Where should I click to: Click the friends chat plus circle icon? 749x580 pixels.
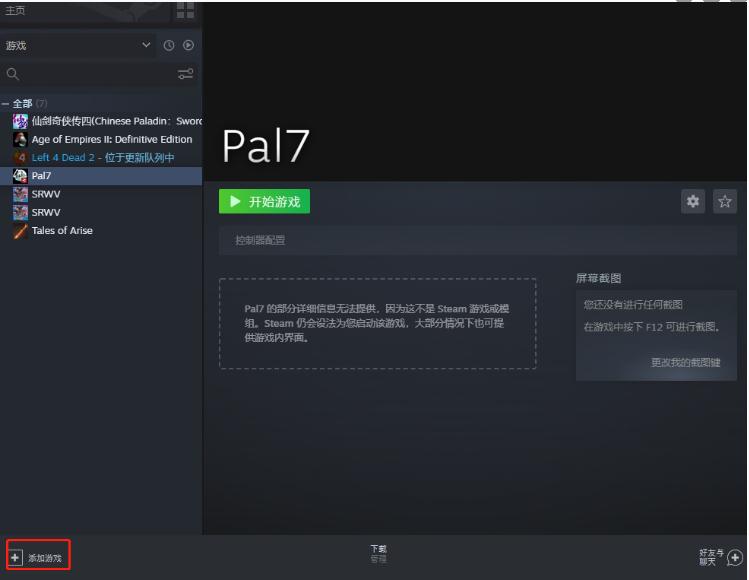click(735, 558)
